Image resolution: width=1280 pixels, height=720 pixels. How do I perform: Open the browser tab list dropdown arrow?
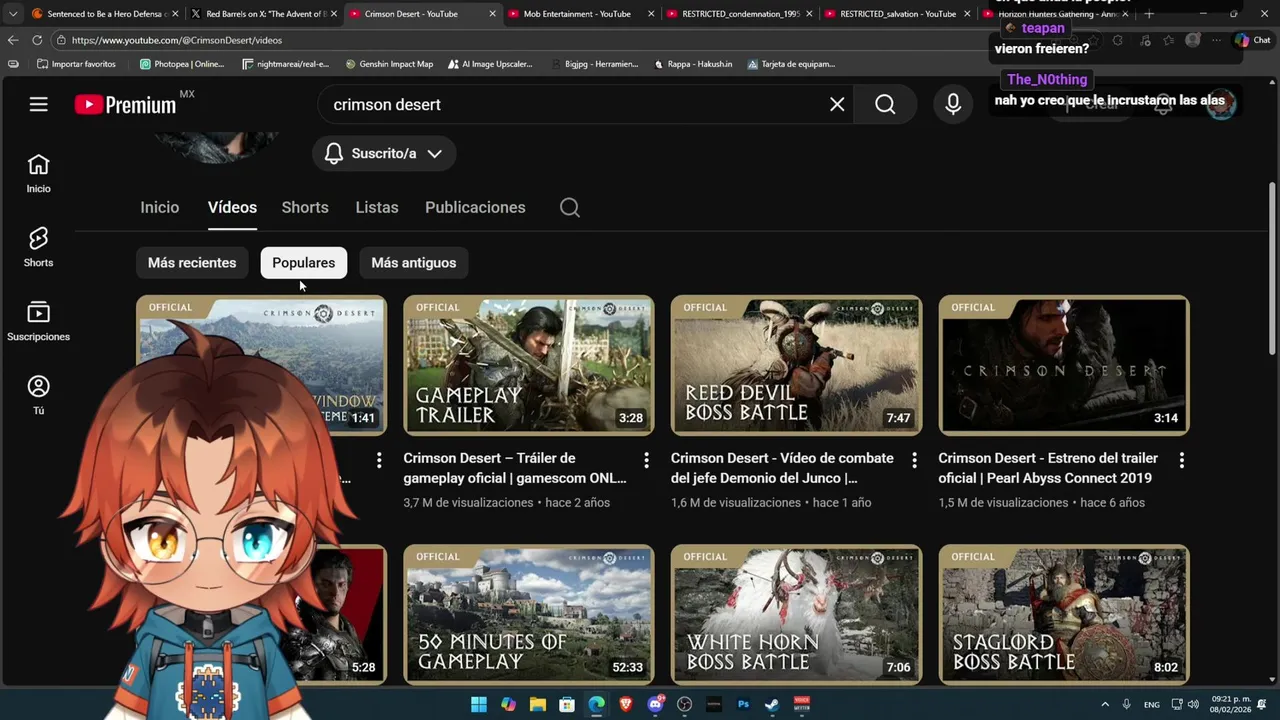(12, 14)
